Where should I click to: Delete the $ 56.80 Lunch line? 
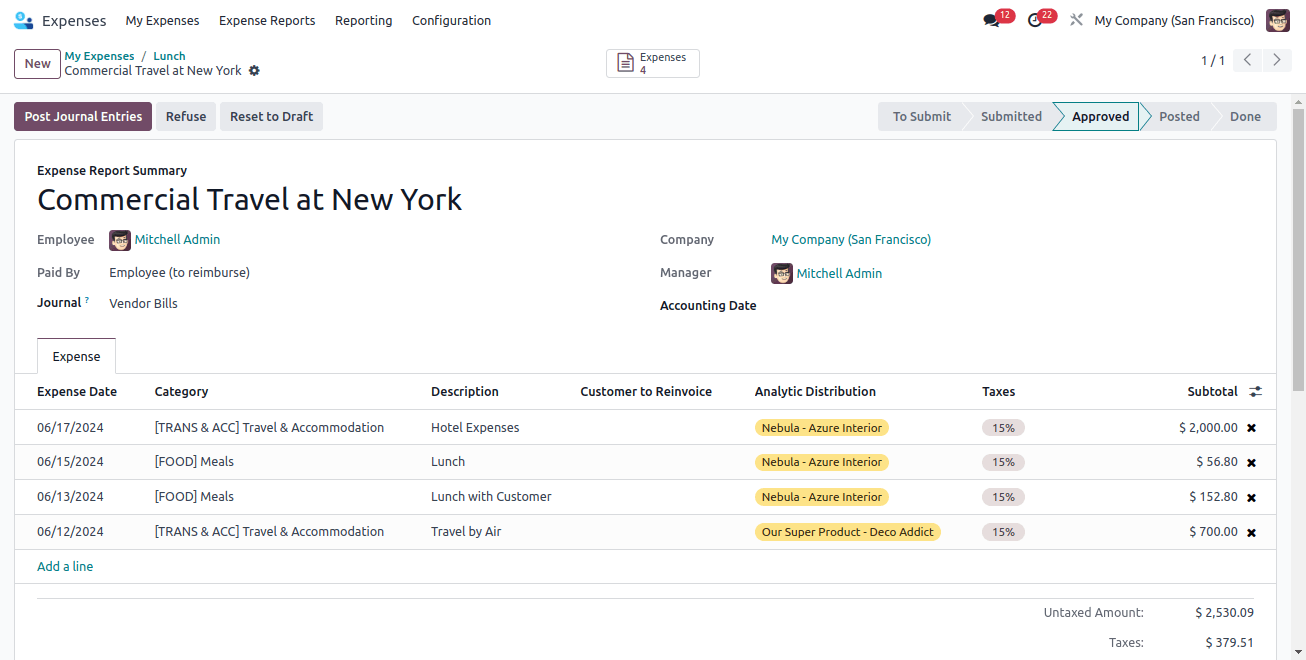[1251, 463]
